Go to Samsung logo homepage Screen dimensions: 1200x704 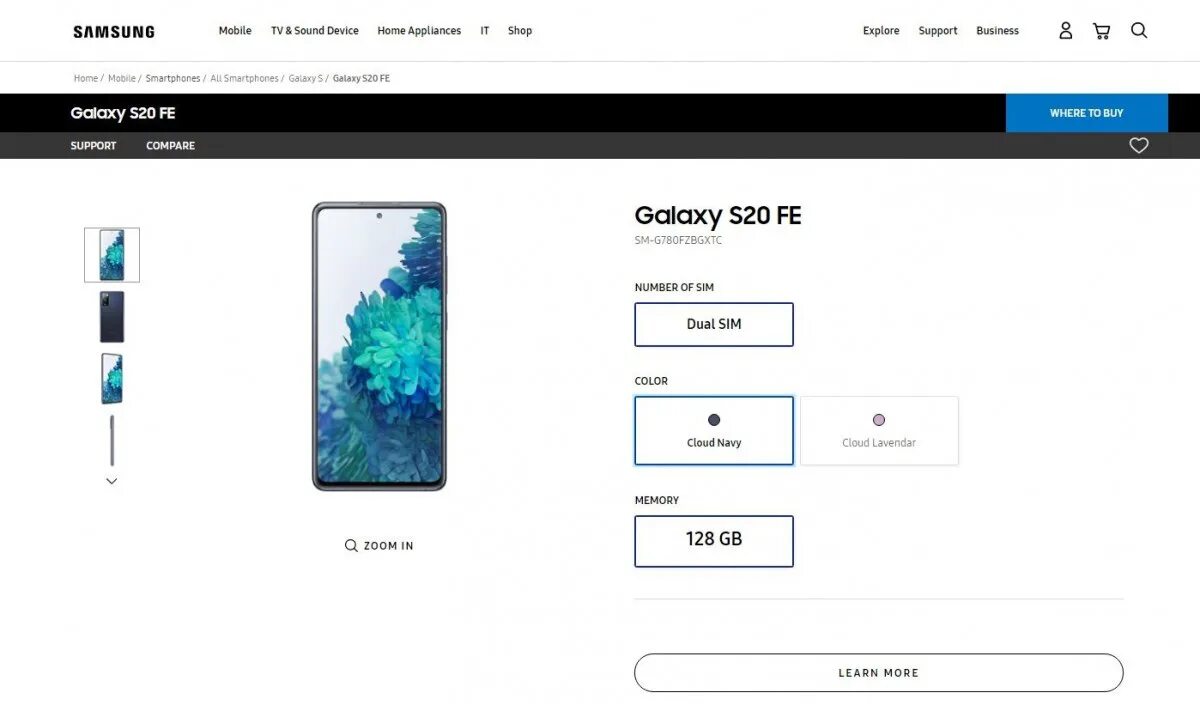(114, 32)
